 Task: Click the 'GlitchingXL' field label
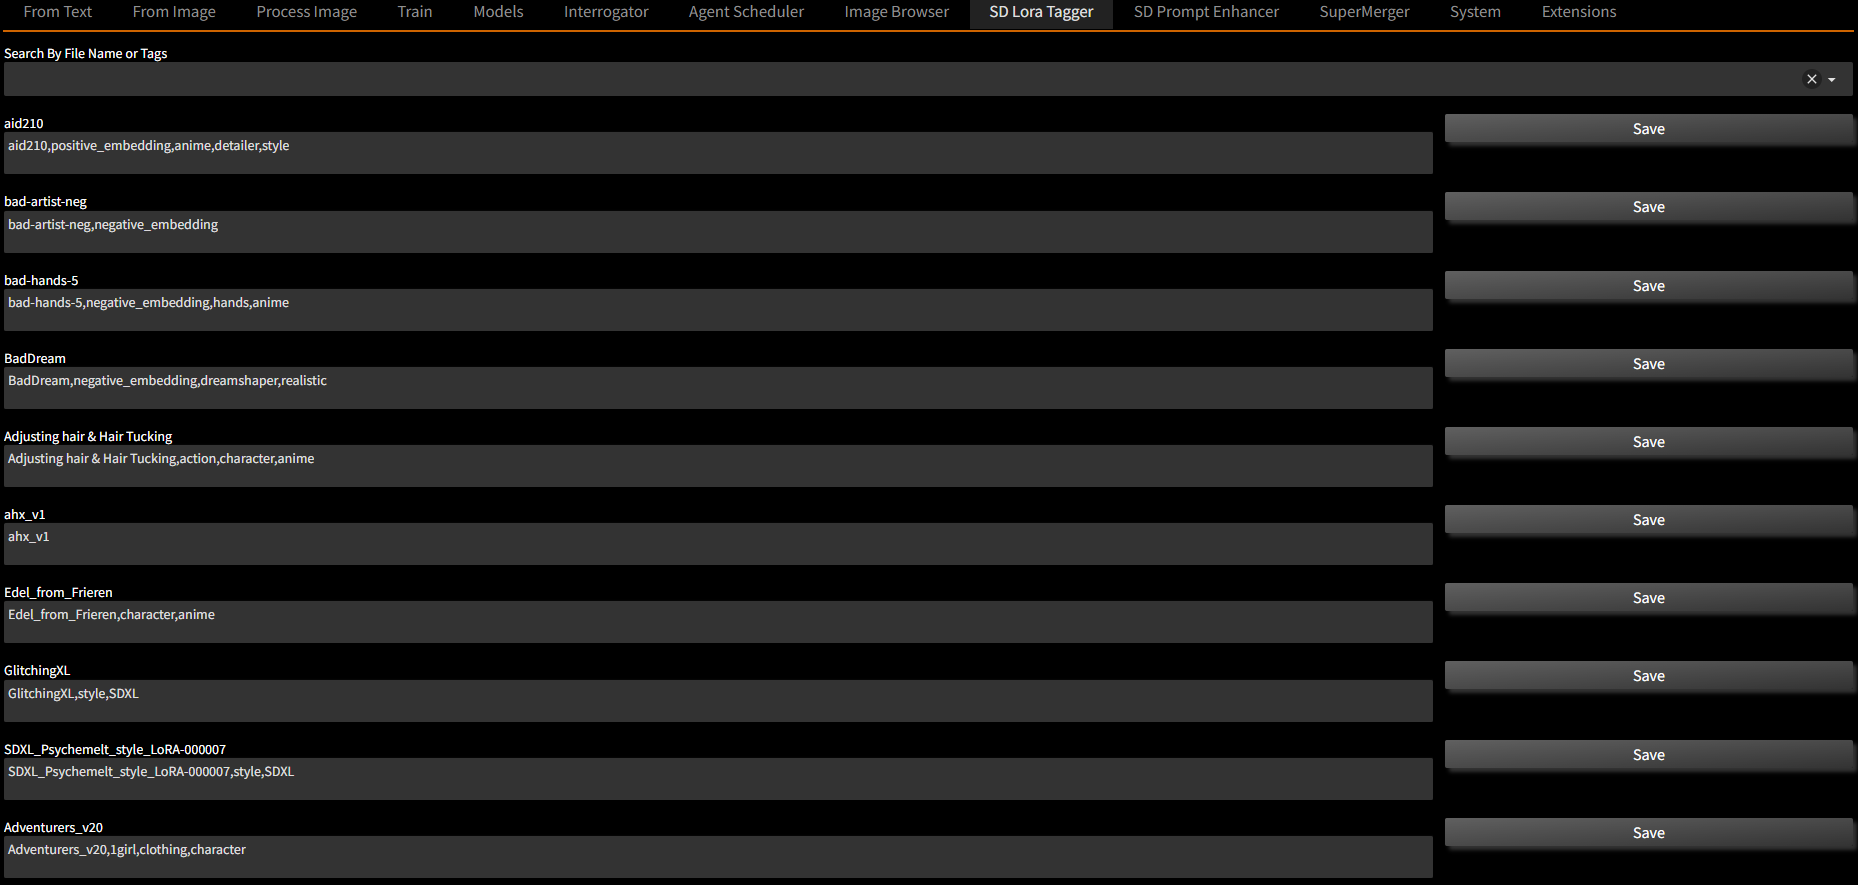pyautogui.click(x=37, y=671)
